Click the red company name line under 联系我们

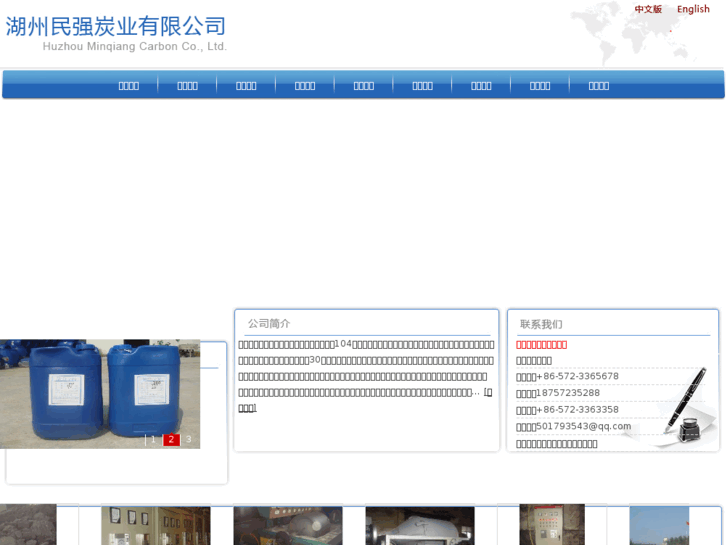(541, 345)
